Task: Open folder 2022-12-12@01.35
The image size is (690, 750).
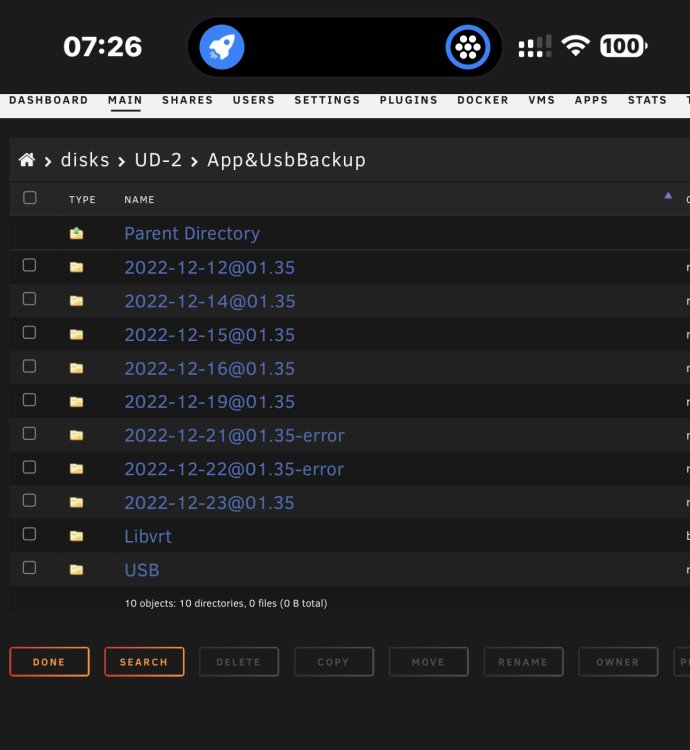Action: coord(209,267)
